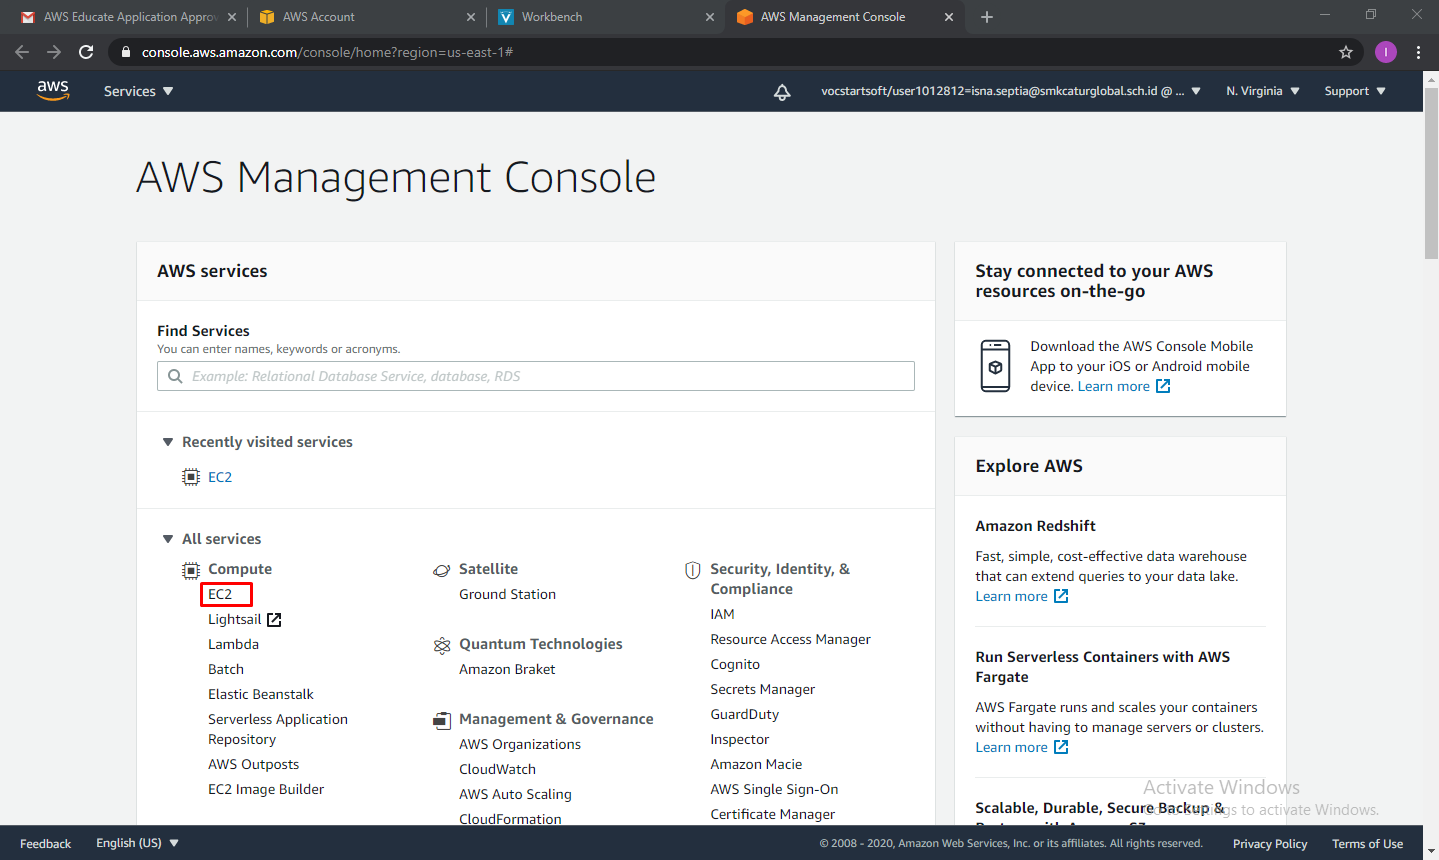Open the Batch service
Image resolution: width=1439 pixels, height=860 pixels.
226,669
